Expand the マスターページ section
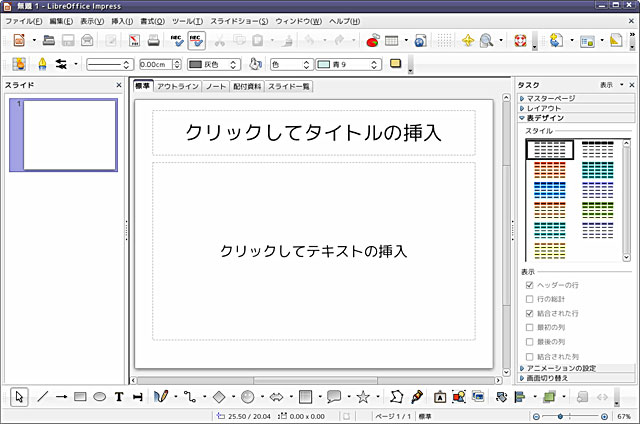Screen dimensions: 640x424 tap(576, 98)
